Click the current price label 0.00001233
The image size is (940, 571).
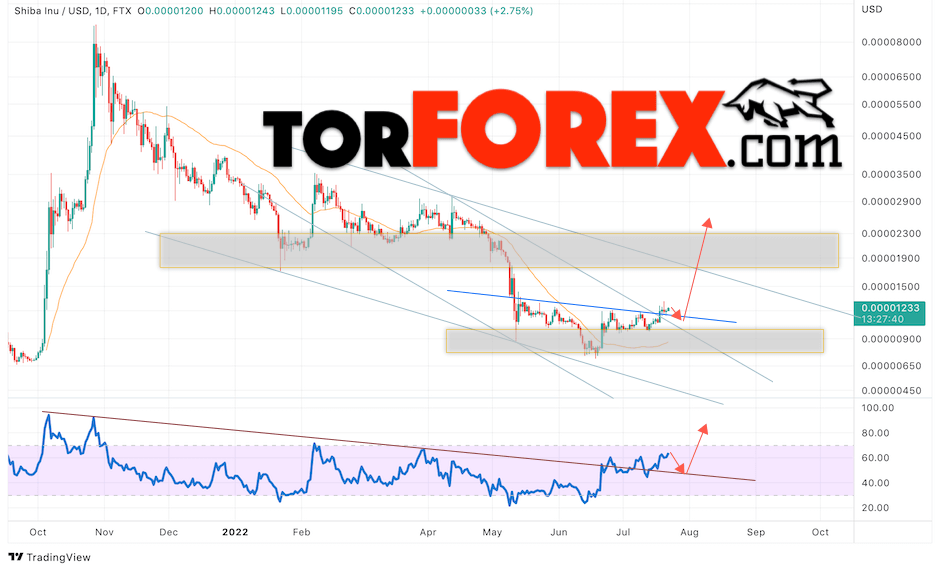(x=890, y=308)
